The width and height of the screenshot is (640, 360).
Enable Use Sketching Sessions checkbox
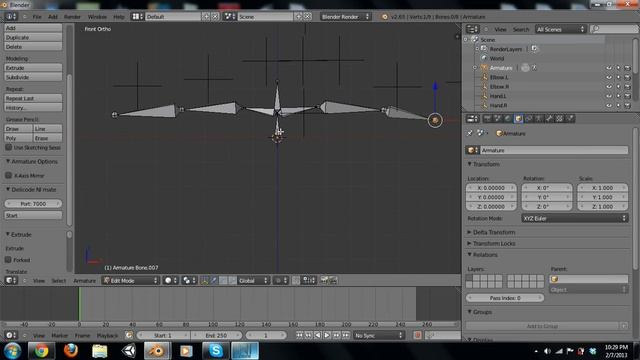(x=9, y=147)
